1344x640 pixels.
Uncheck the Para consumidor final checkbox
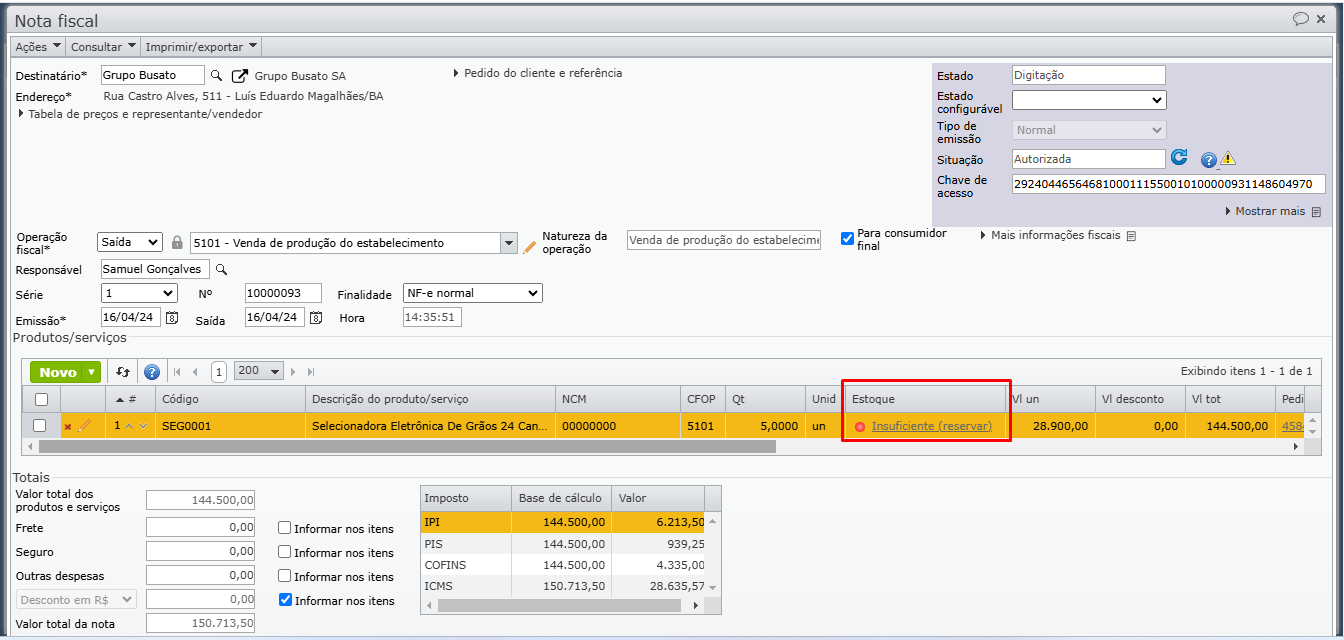click(847, 238)
